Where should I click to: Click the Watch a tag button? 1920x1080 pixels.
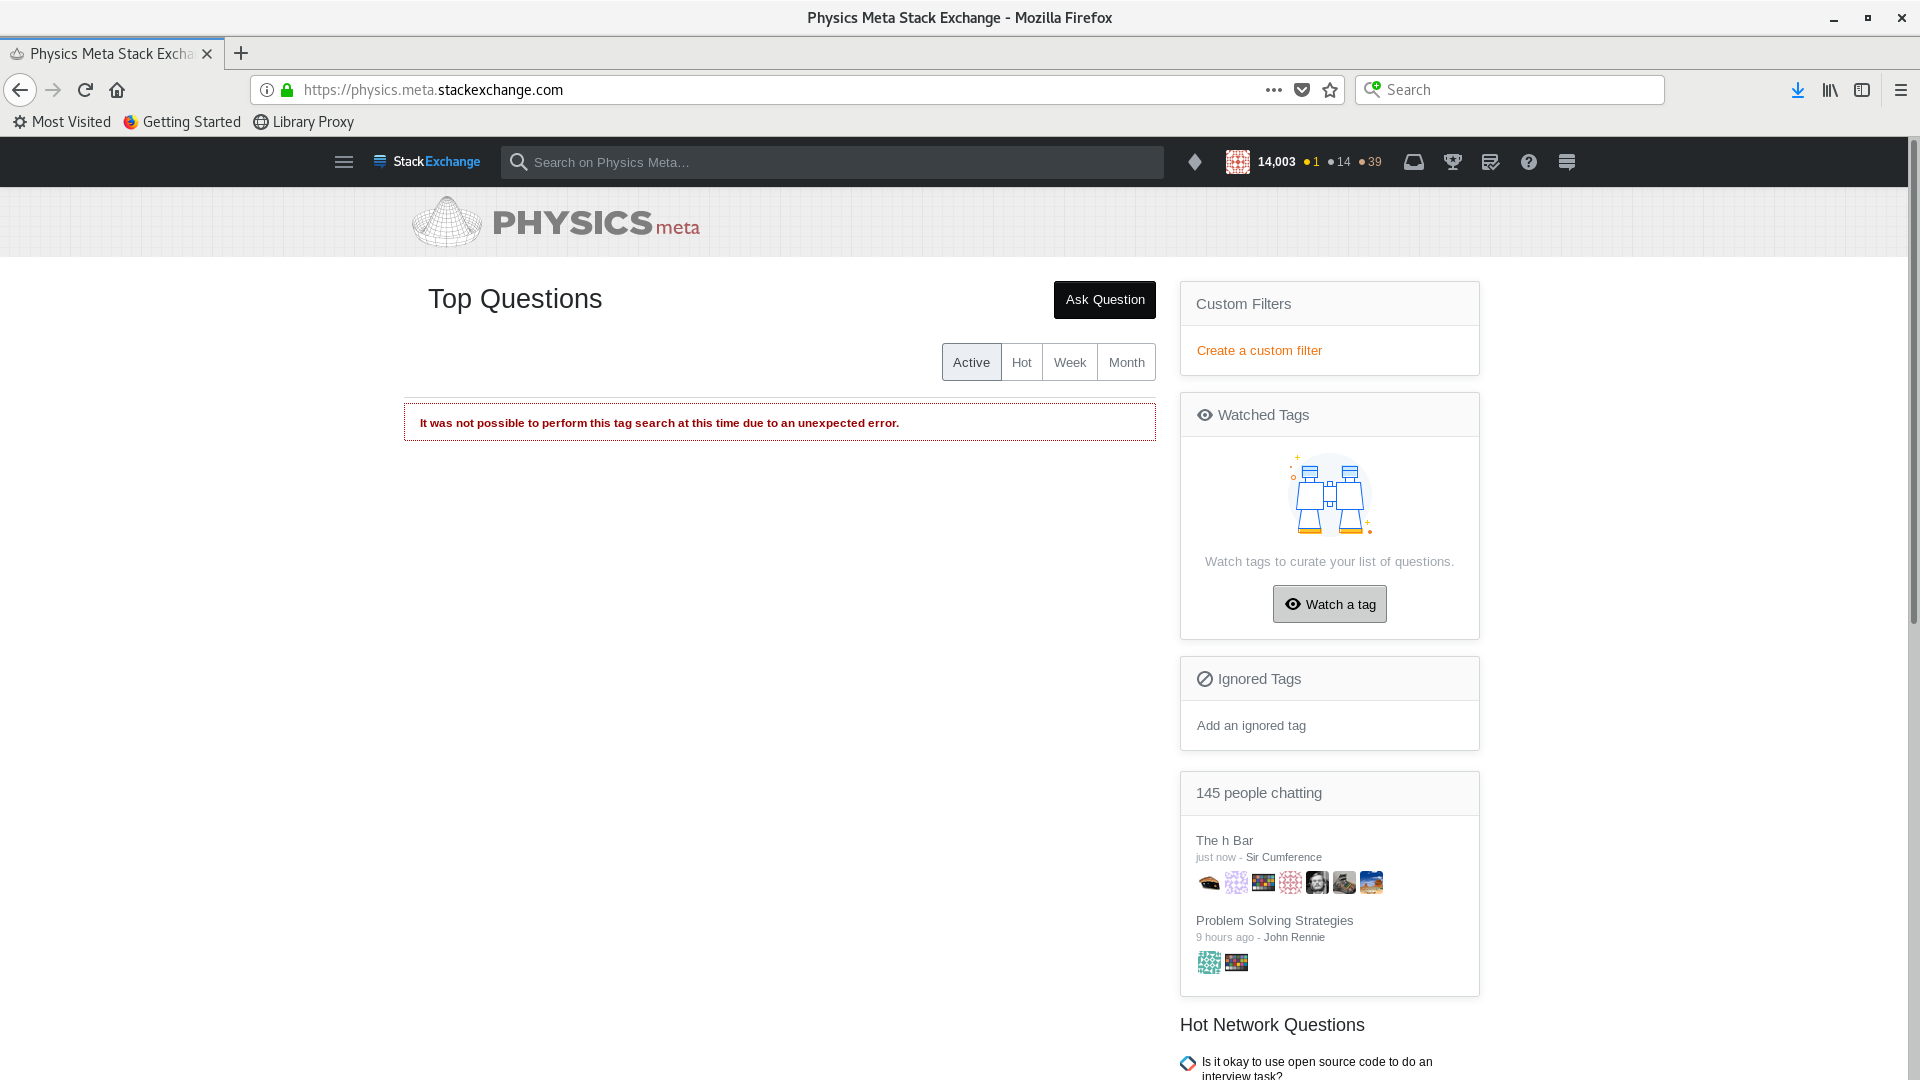(1329, 603)
